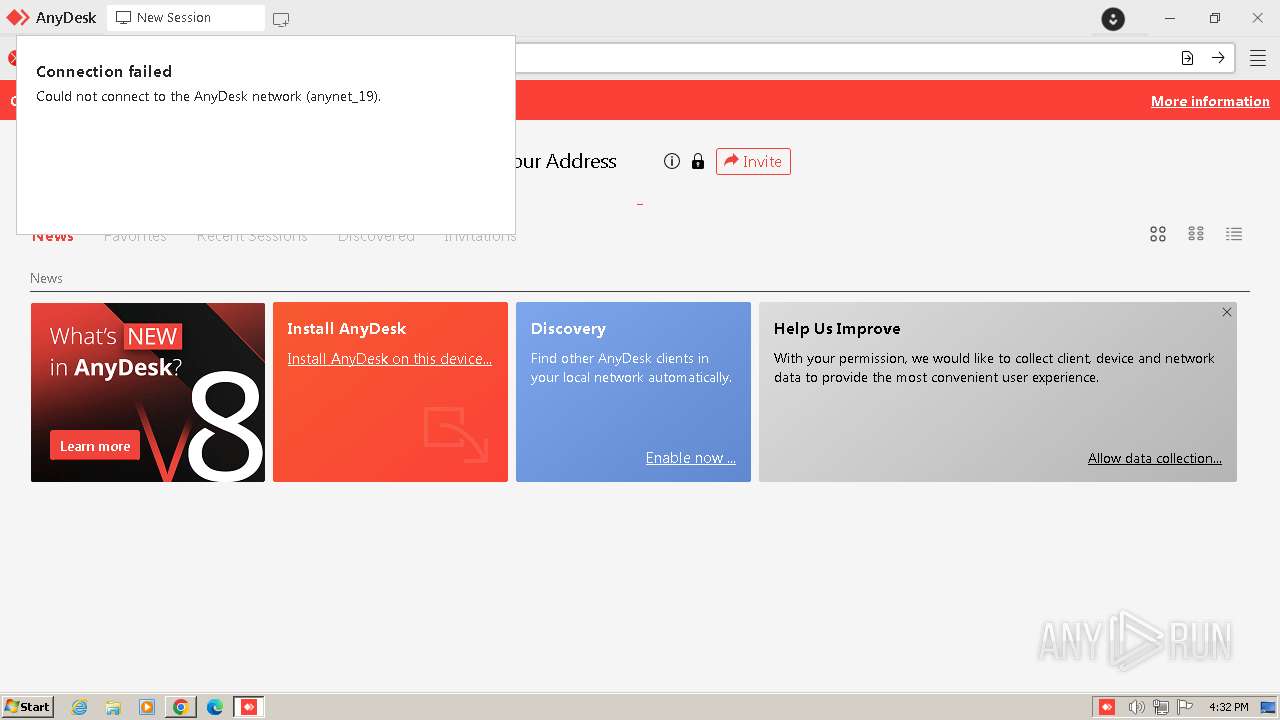Click the Learn more button
Image resolution: width=1280 pixels, height=720 pixels.
[95, 446]
